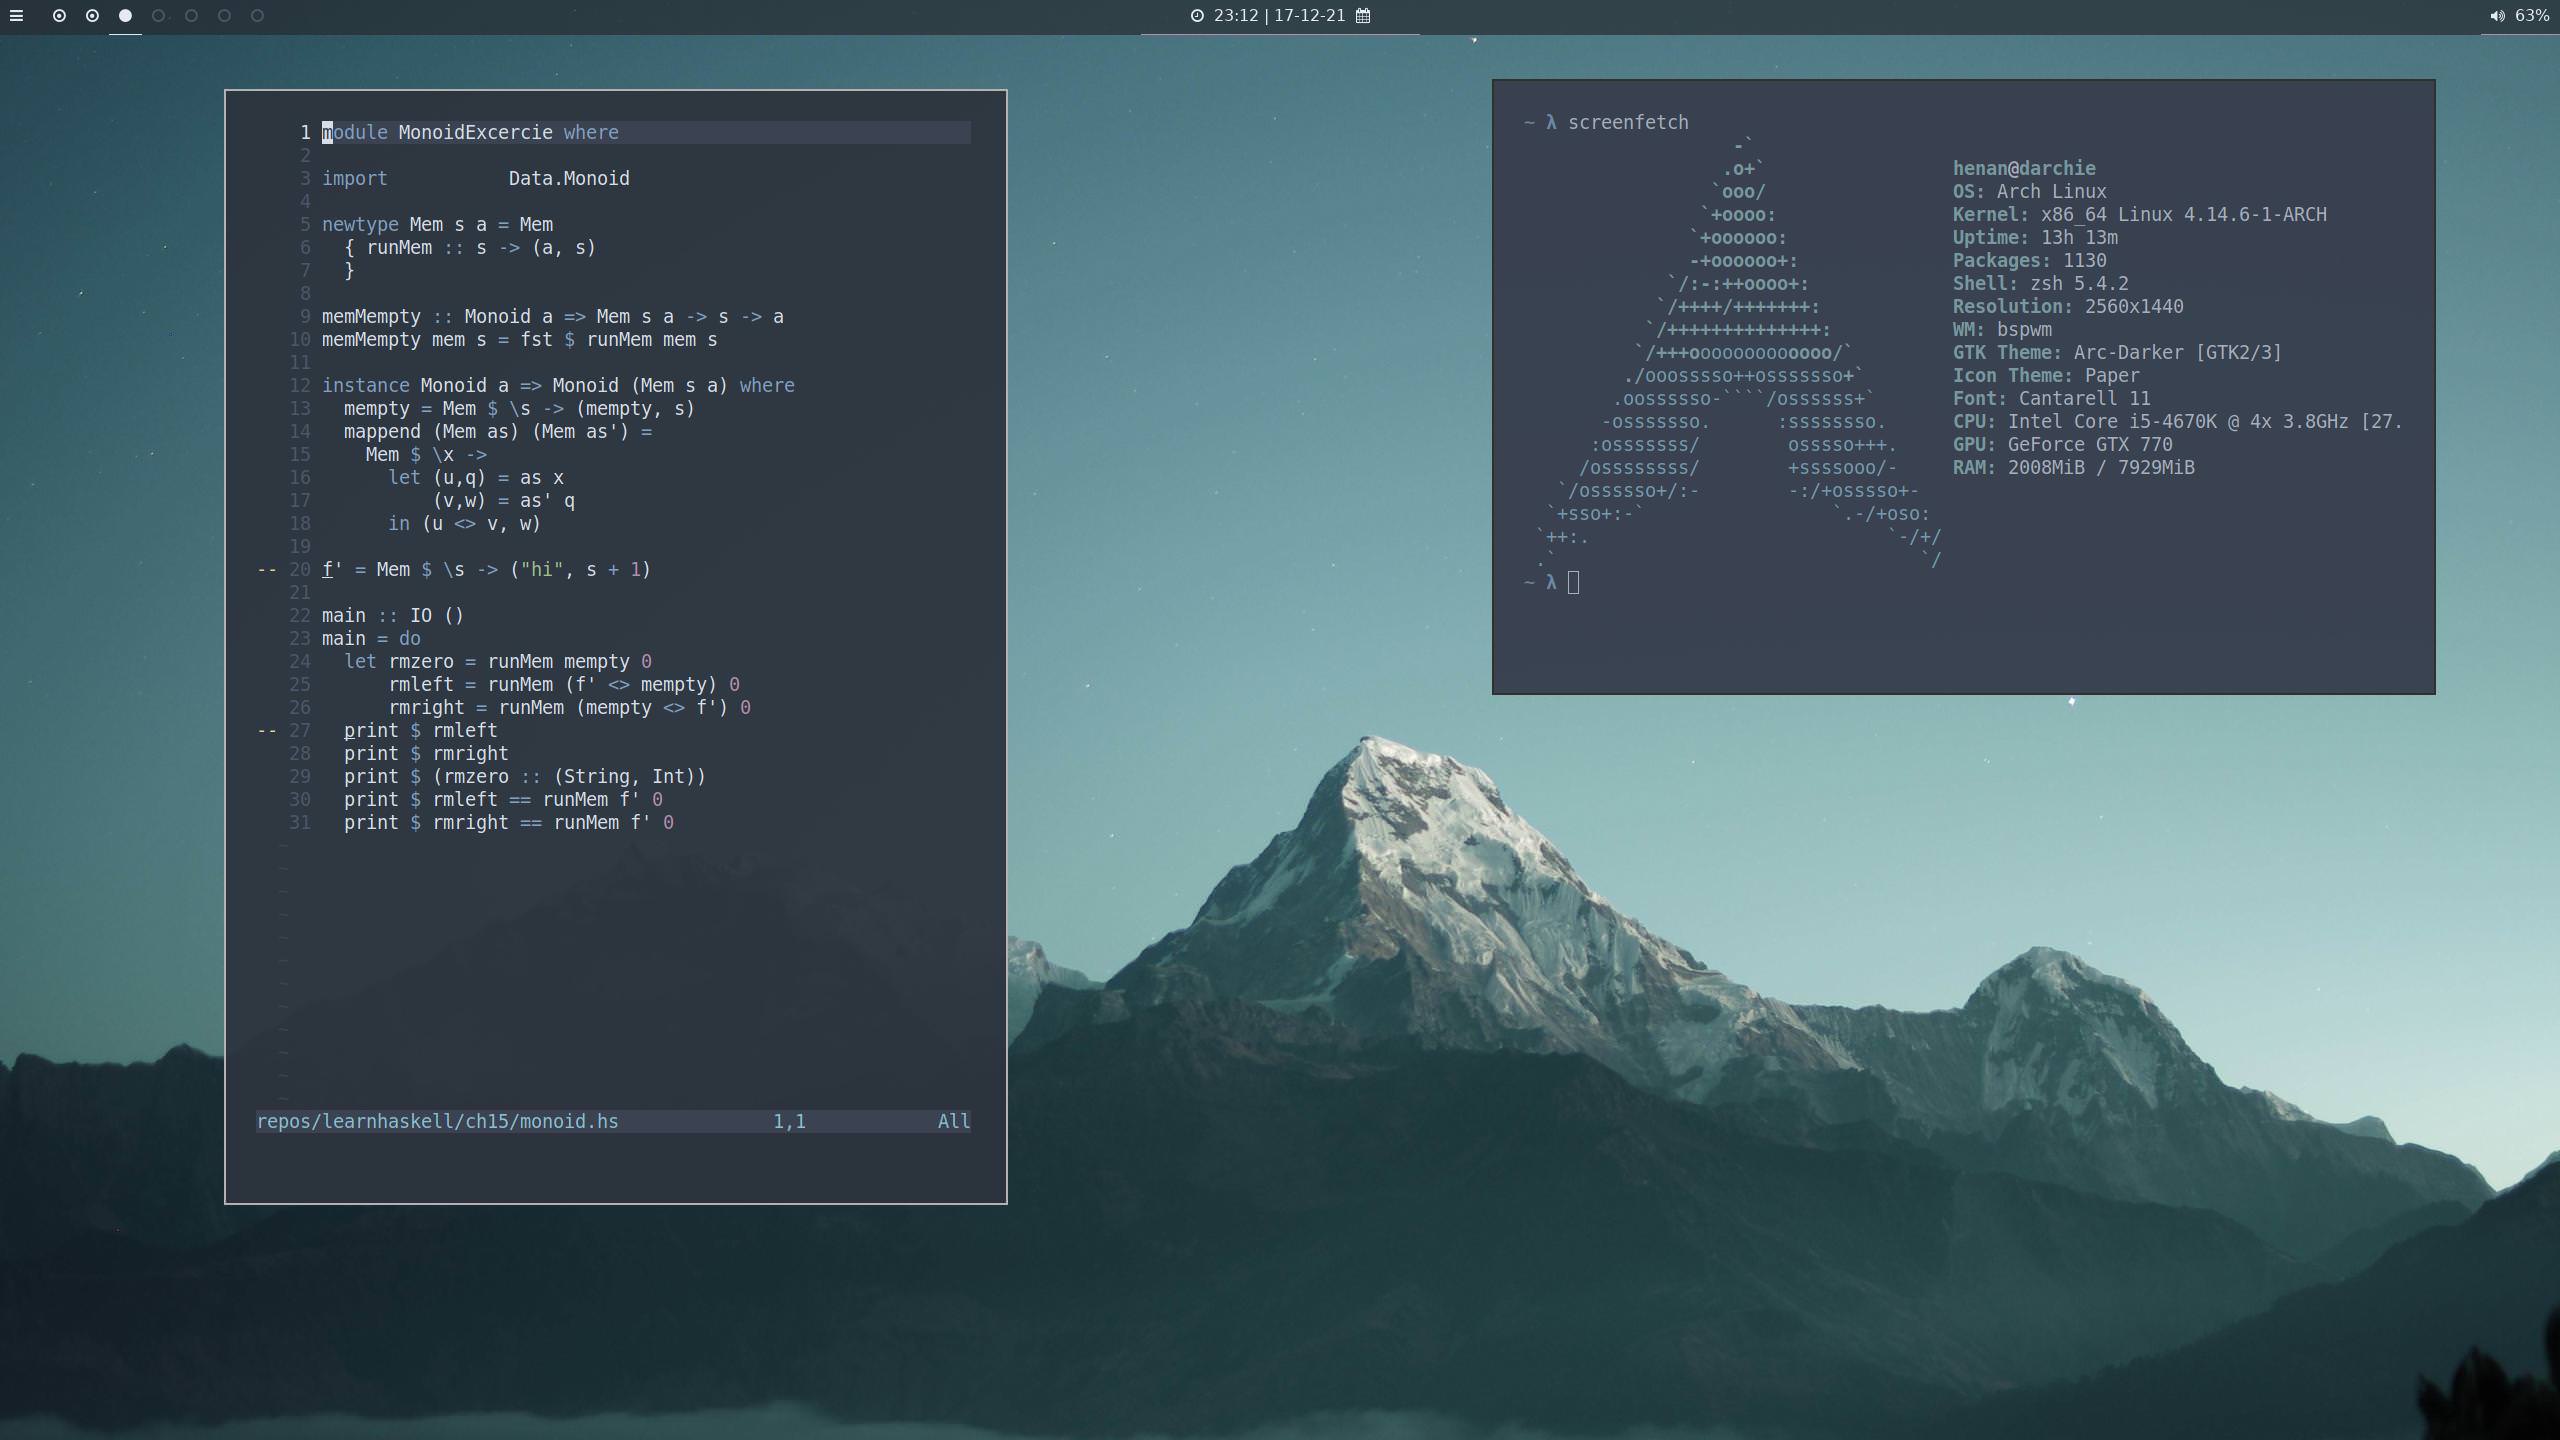2560x1440 pixels.
Task: Click the '1,1' cursor position in status line
Action: (789, 1121)
